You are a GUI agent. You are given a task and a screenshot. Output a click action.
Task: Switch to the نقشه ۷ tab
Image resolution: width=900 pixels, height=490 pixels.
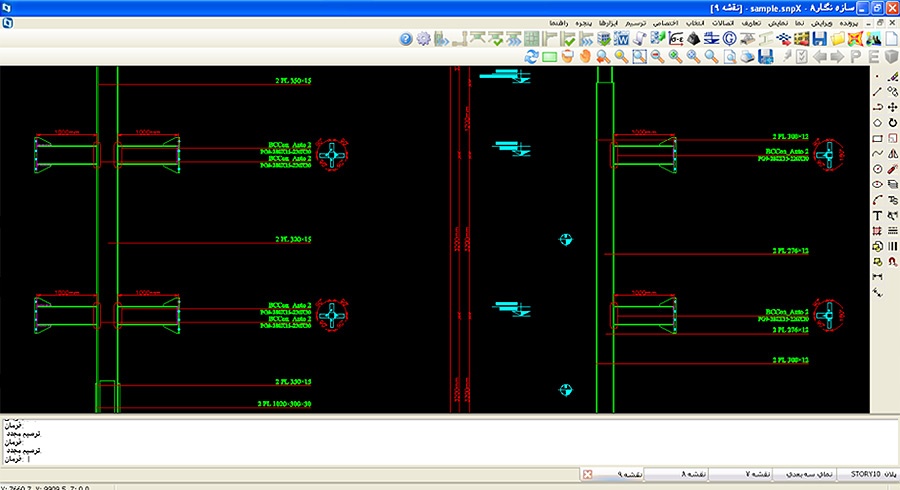tap(759, 473)
